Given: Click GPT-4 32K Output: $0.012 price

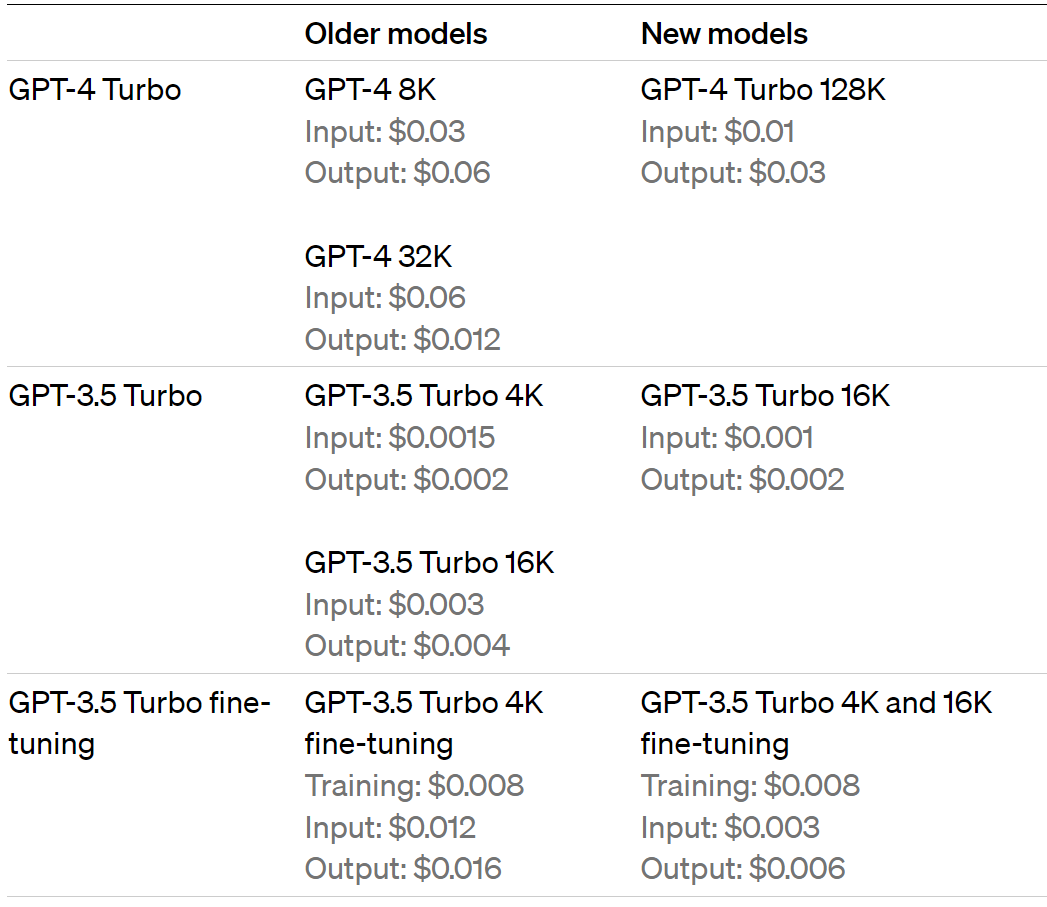Looking at the screenshot, I should (403, 339).
